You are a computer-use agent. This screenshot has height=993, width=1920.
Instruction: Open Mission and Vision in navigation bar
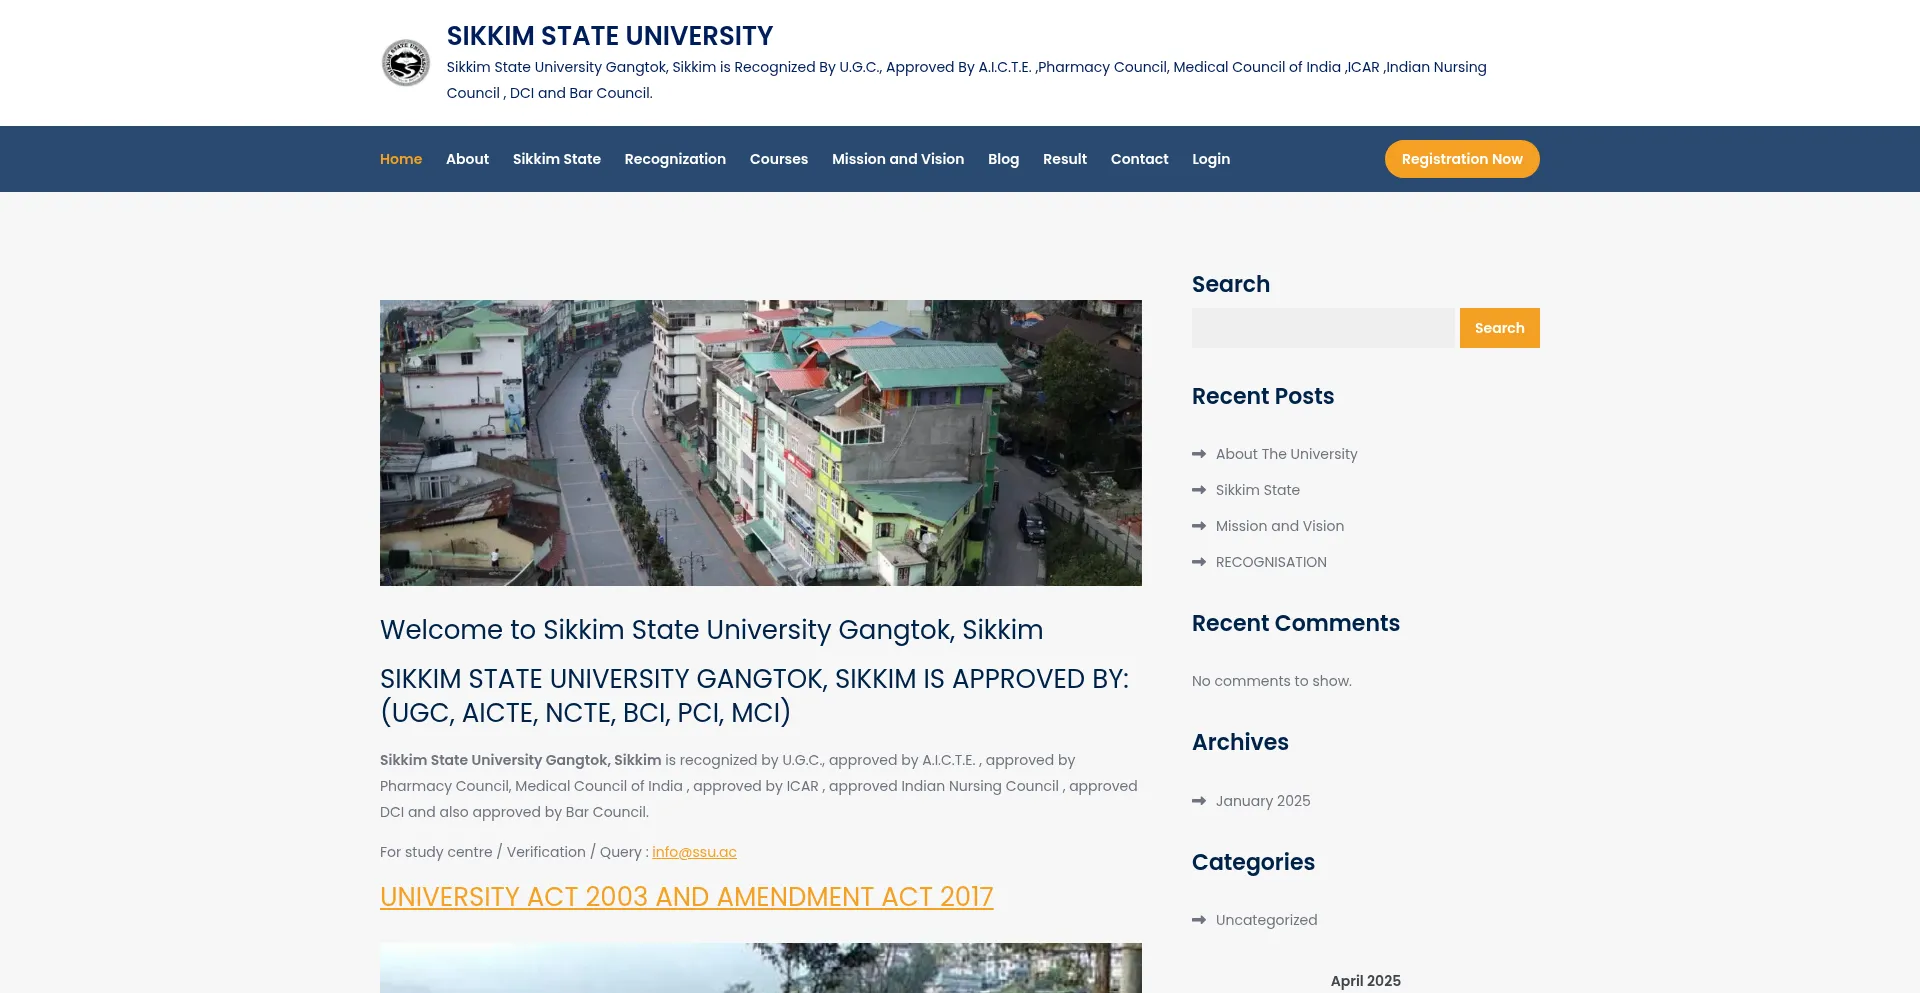[898, 159]
